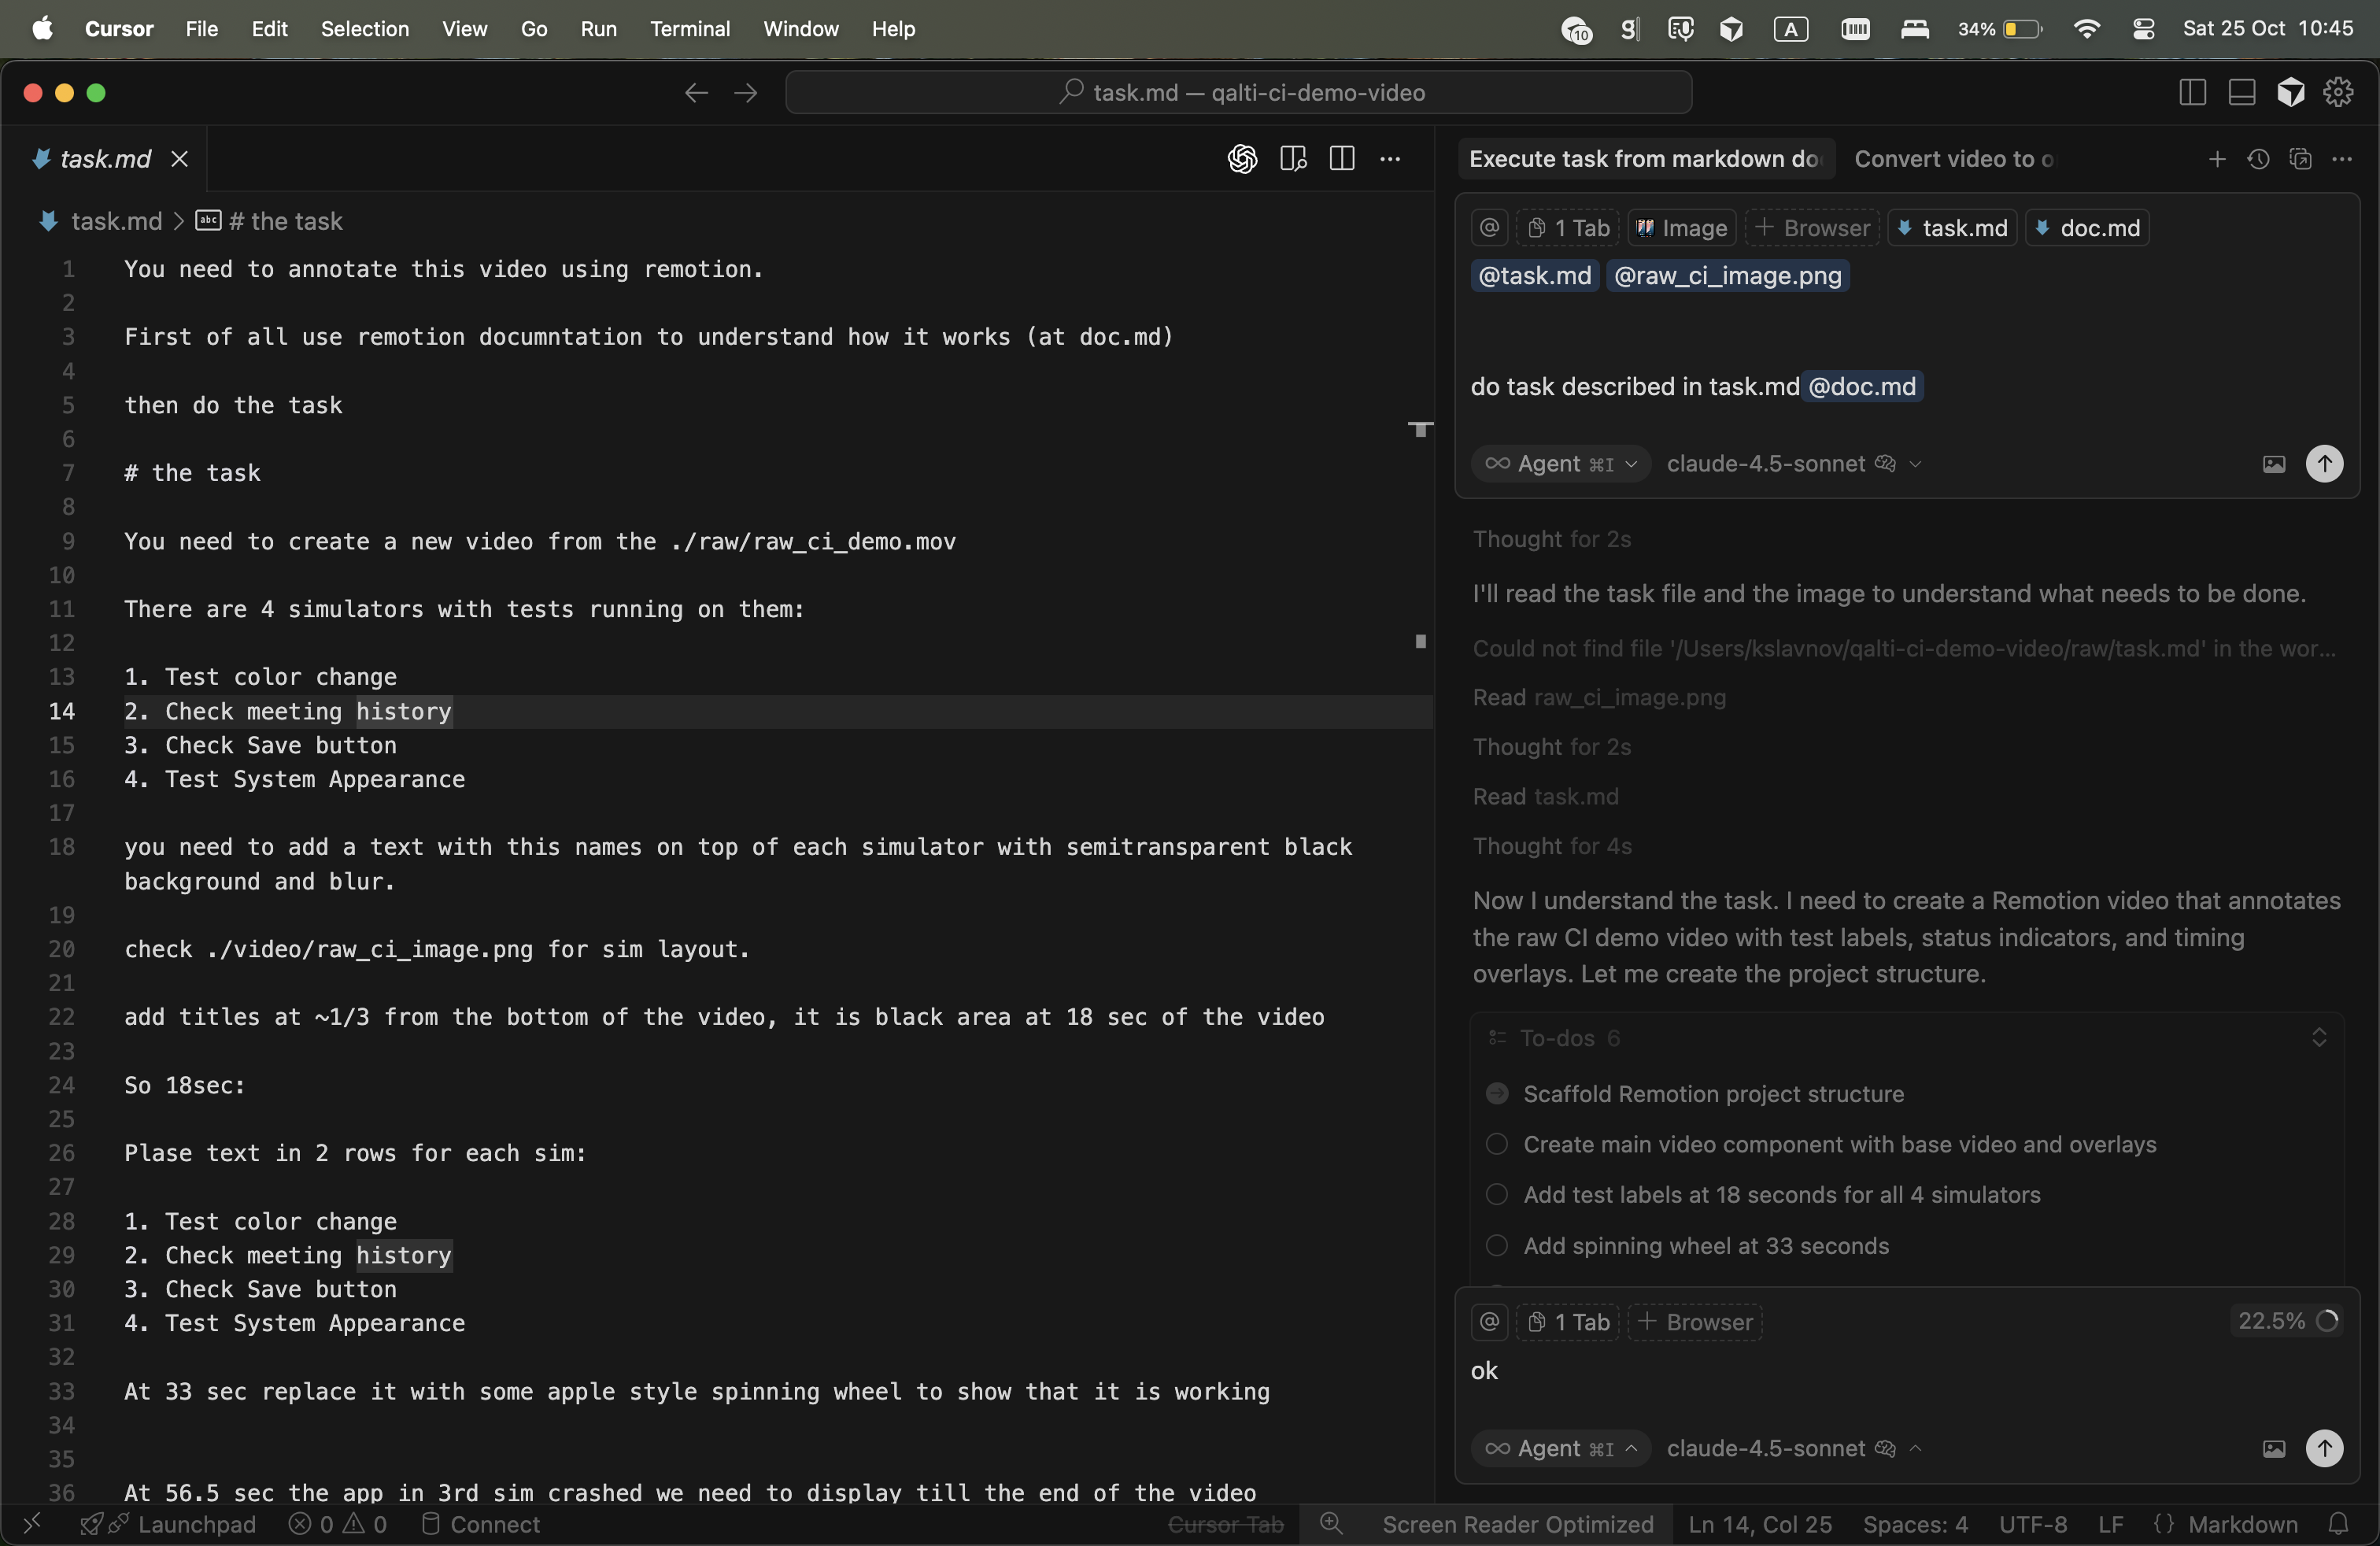The height and width of the screenshot is (1546, 2380).
Task: Click the split editor right icon
Action: (x=1342, y=159)
